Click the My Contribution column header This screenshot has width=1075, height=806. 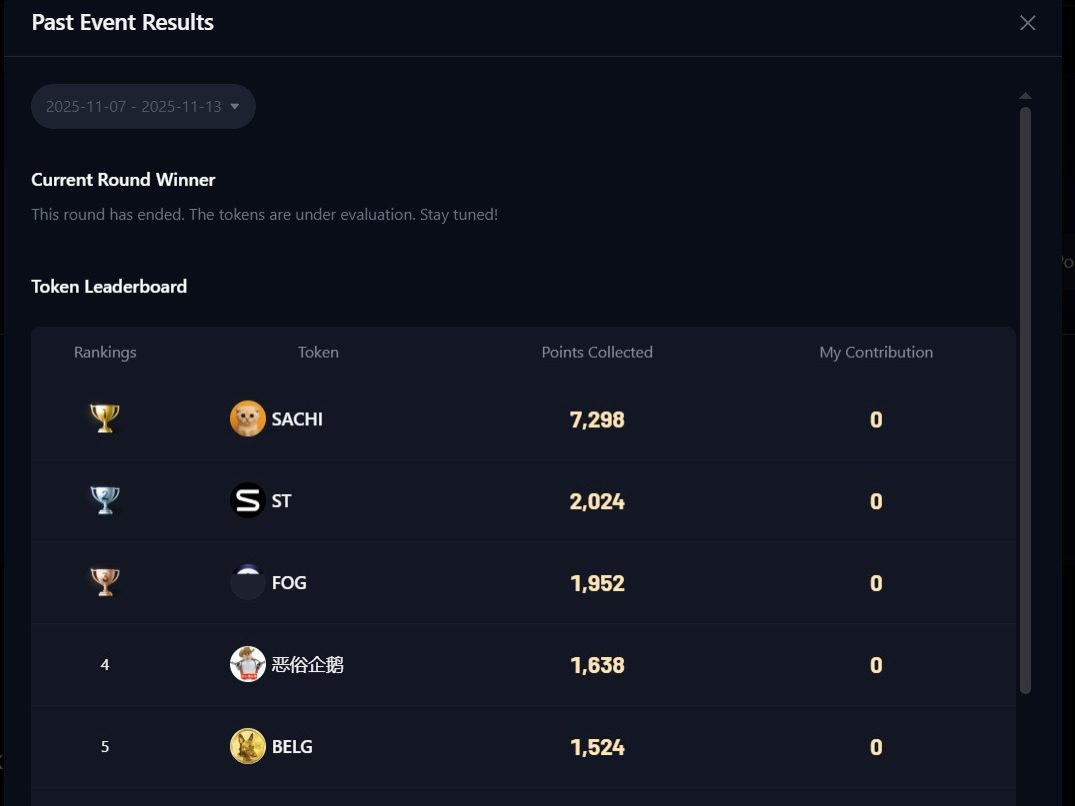(876, 352)
